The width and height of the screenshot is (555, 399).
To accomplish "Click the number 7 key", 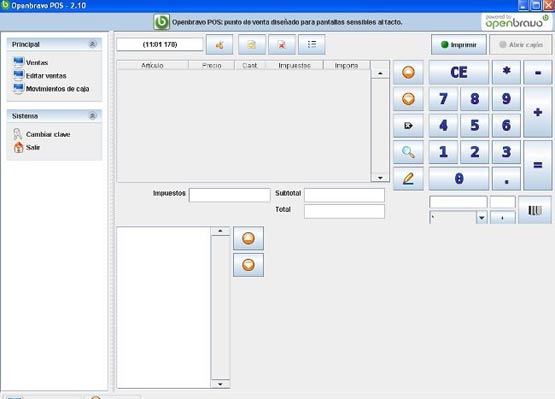I will point(443,99).
